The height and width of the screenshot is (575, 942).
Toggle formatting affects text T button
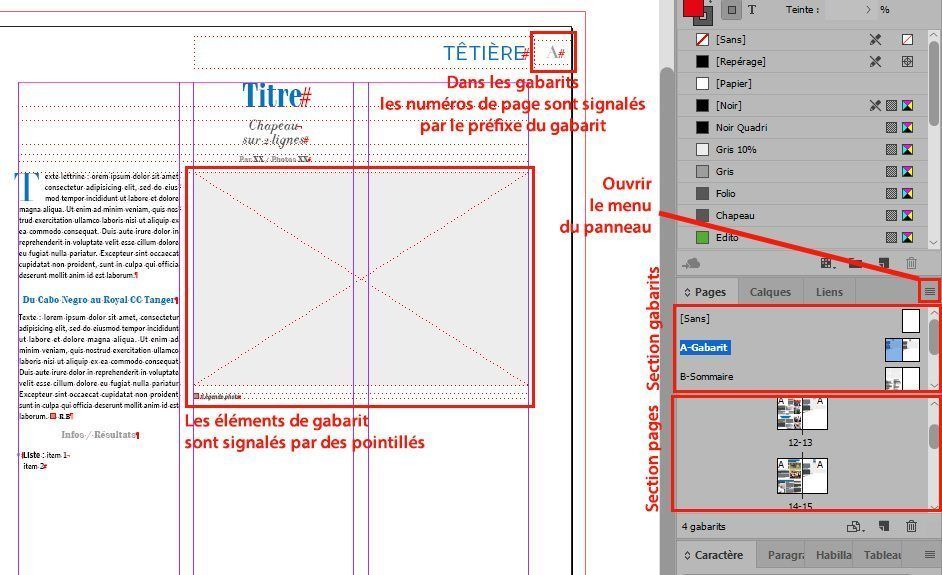click(x=752, y=10)
